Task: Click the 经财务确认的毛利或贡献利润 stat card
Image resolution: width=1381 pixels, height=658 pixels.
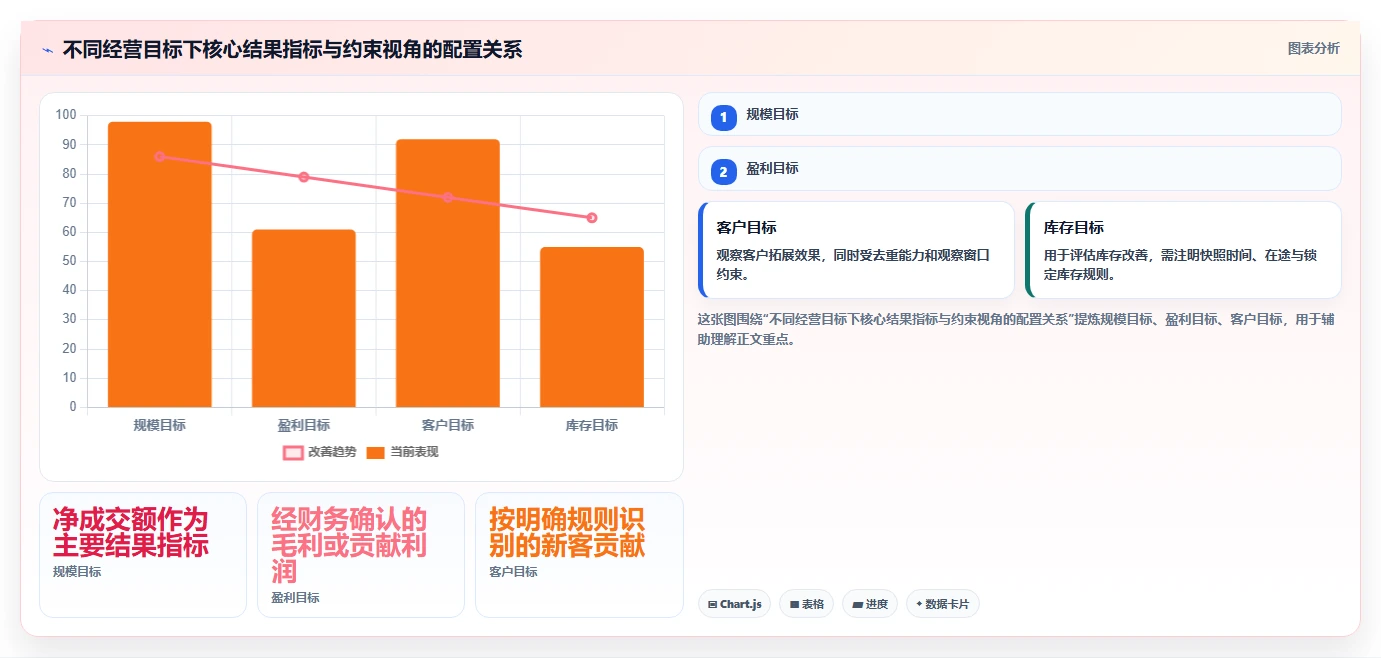Action: pos(361,555)
